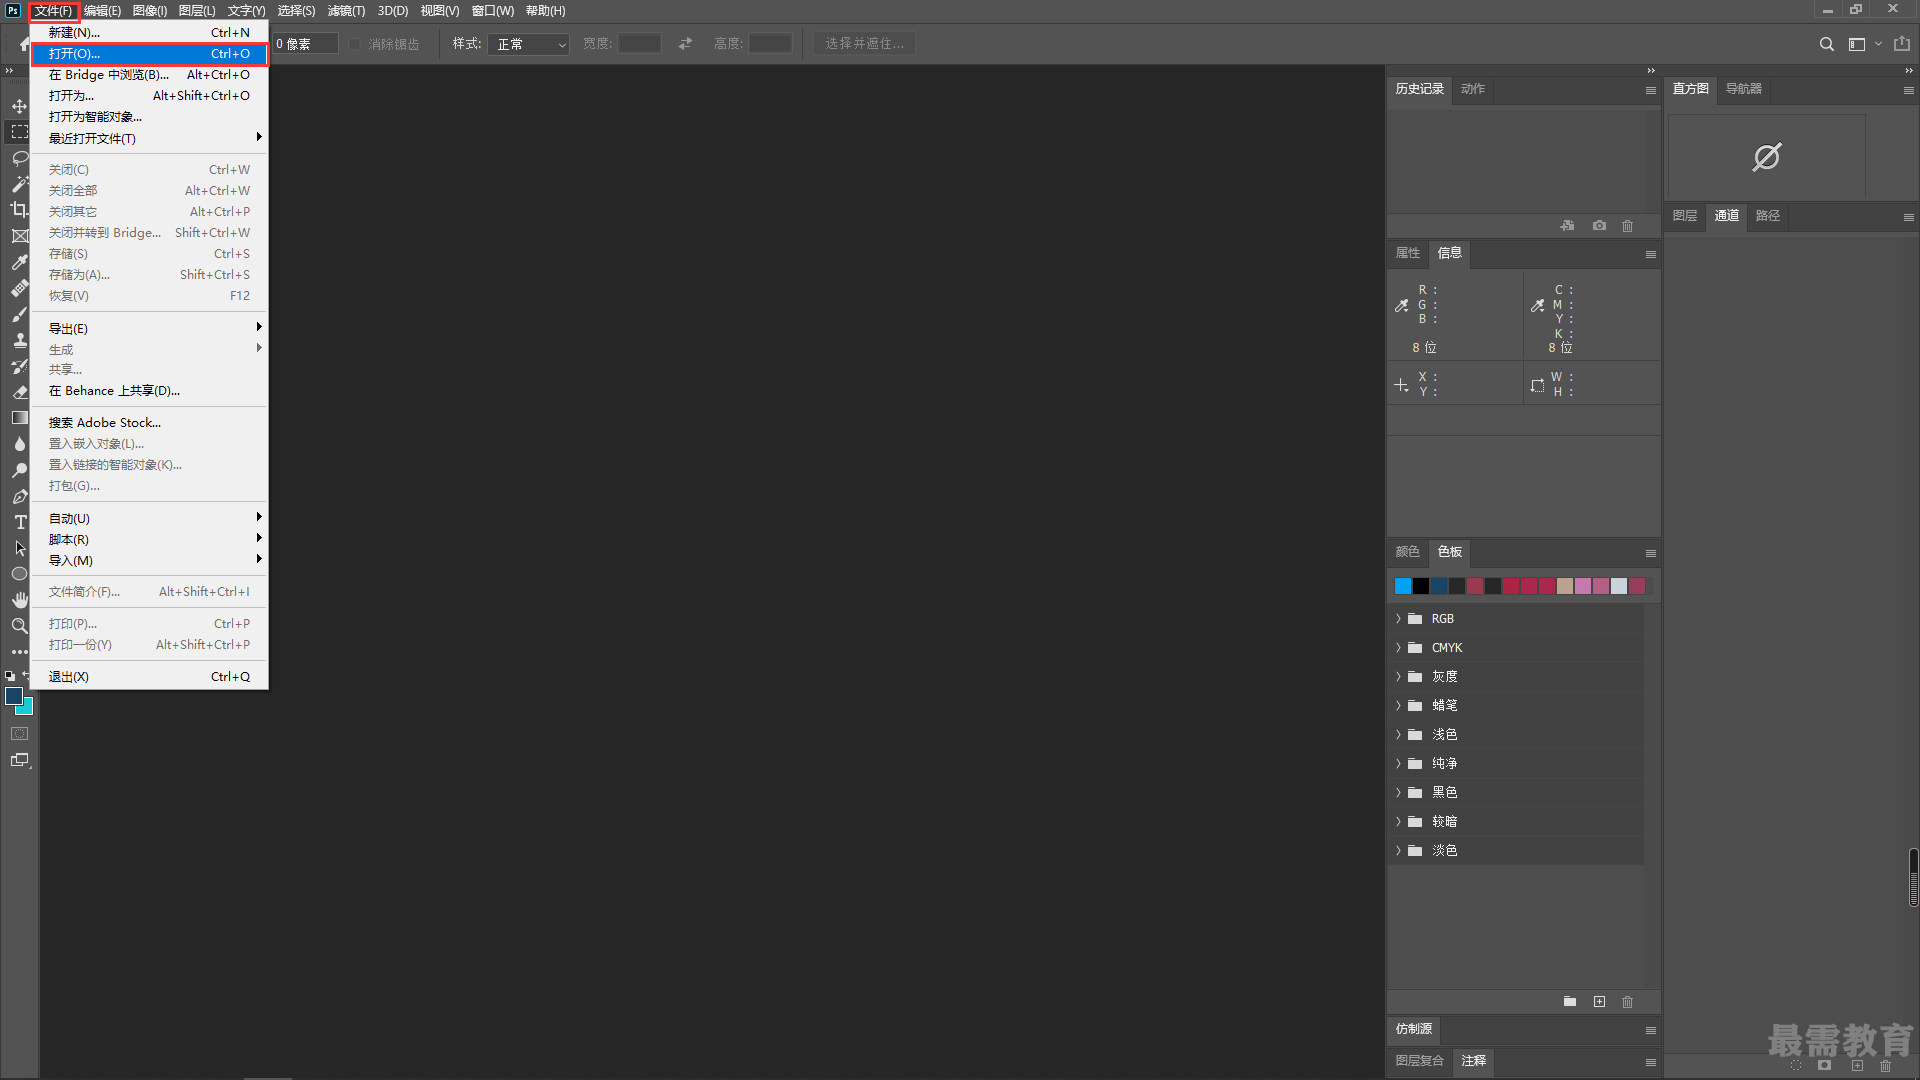Pick the bright blue swatch in 色板
This screenshot has height=1080, width=1920.
click(1403, 586)
